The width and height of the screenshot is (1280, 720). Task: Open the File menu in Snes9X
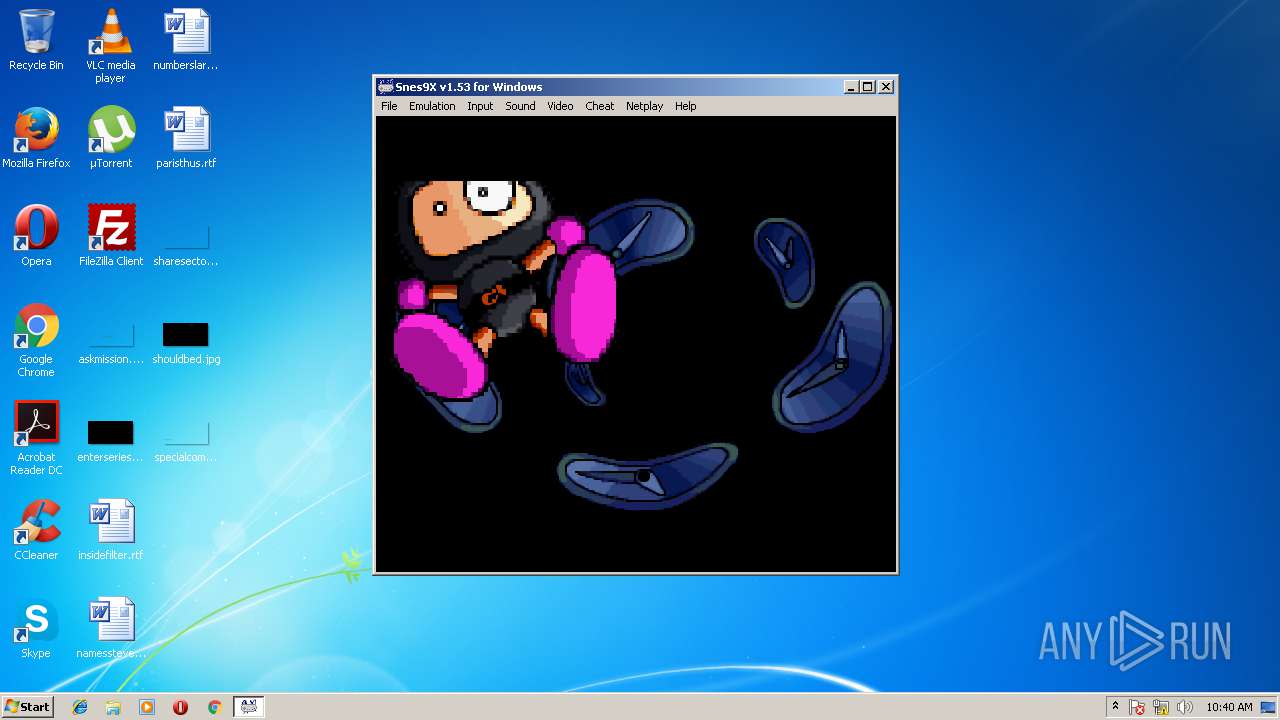pos(389,106)
